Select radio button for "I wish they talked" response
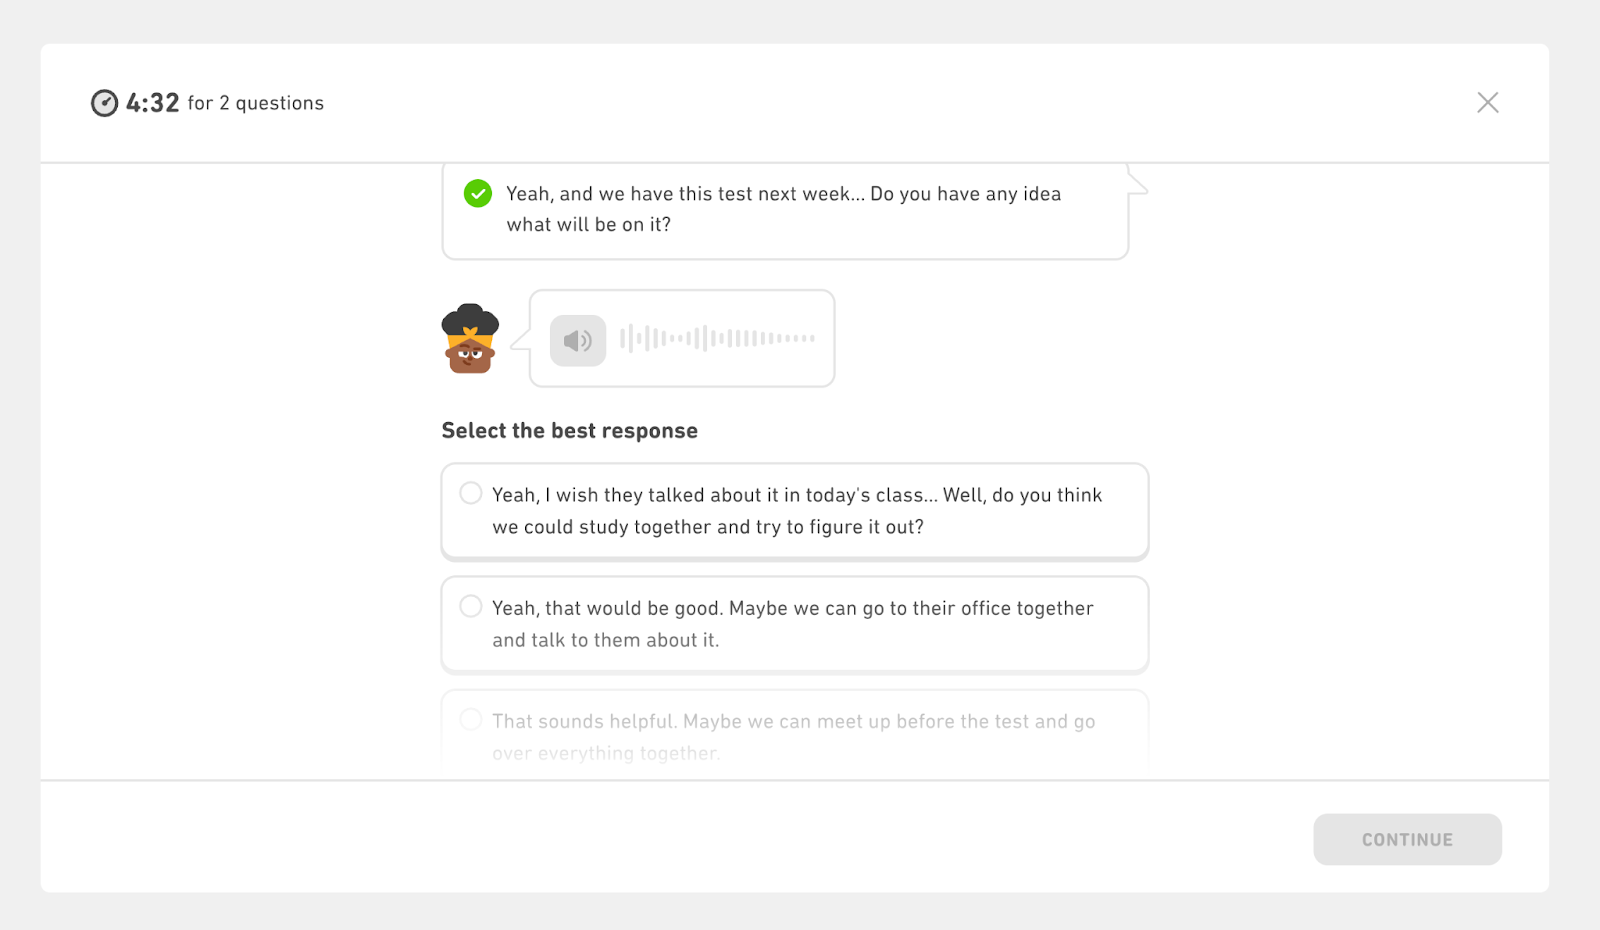1600x930 pixels. pyautogui.click(x=471, y=494)
